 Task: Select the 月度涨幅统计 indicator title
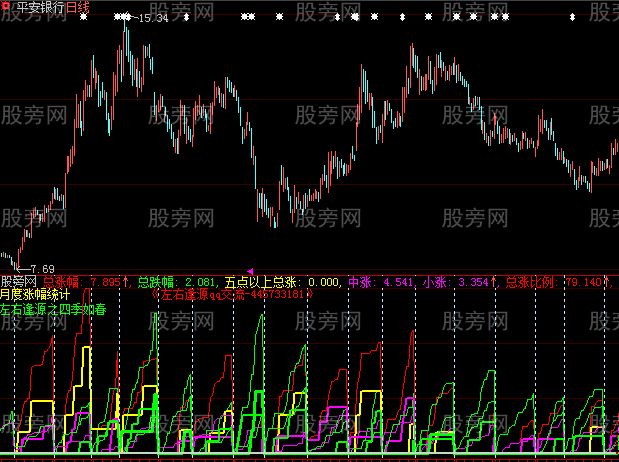(35, 295)
